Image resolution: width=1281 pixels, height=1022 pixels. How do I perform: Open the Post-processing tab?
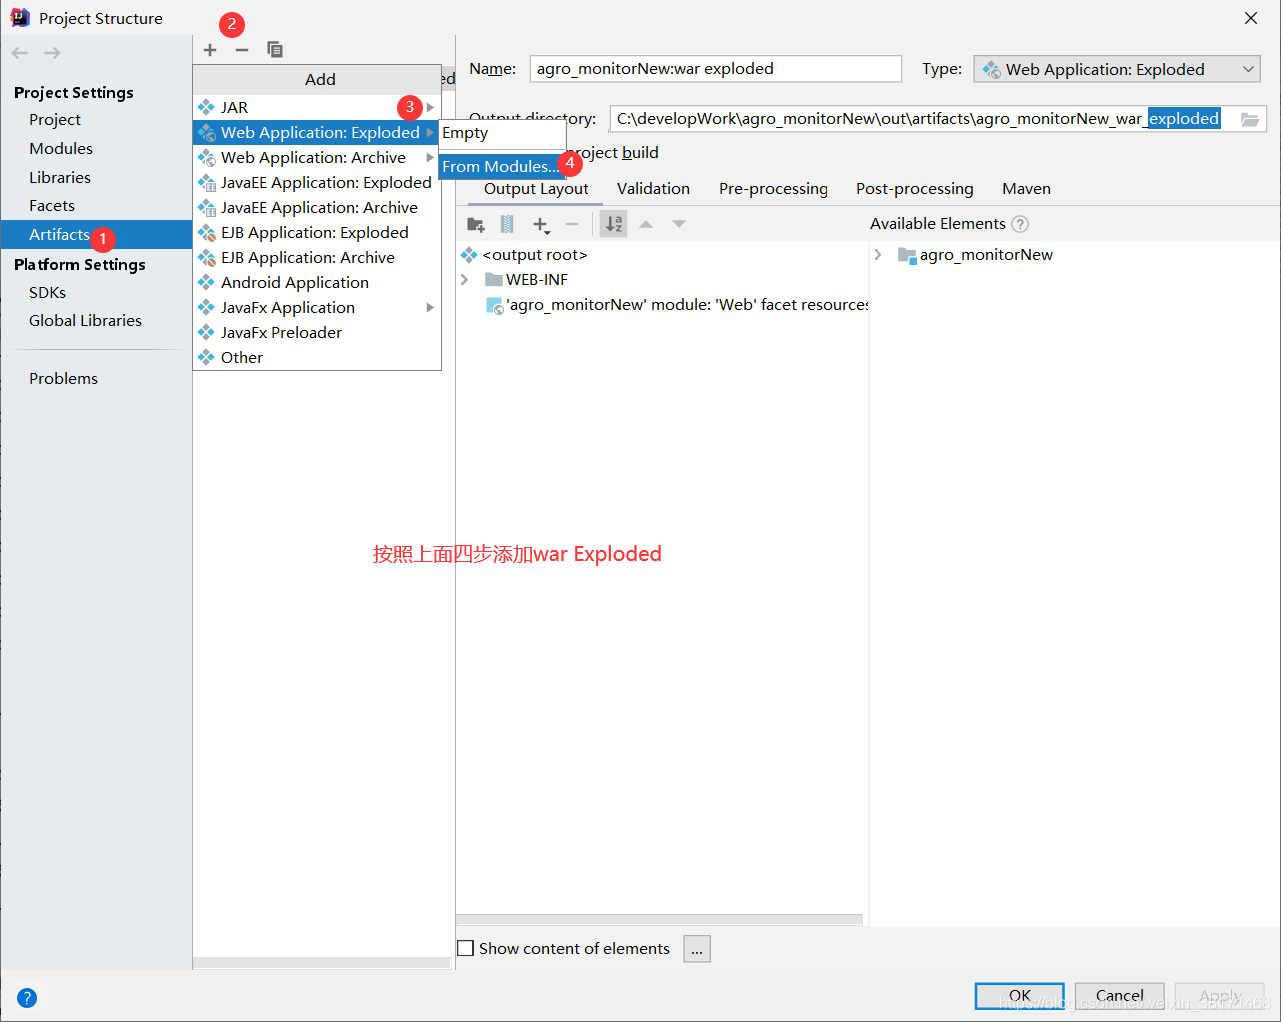(914, 189)
